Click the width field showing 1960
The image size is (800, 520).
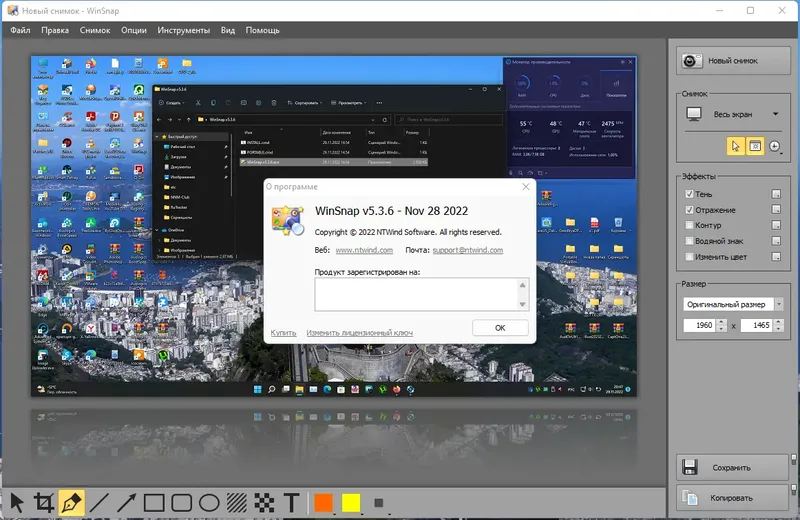click(x=700, y=325)
